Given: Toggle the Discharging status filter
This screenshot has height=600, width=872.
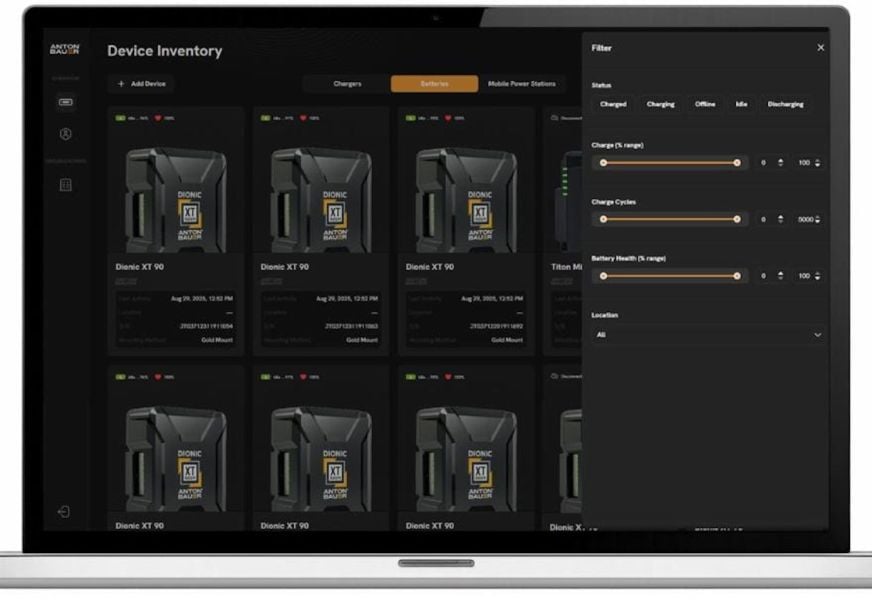Looking at the screenshot, I should pyautogui.click(x=785, y=105).
